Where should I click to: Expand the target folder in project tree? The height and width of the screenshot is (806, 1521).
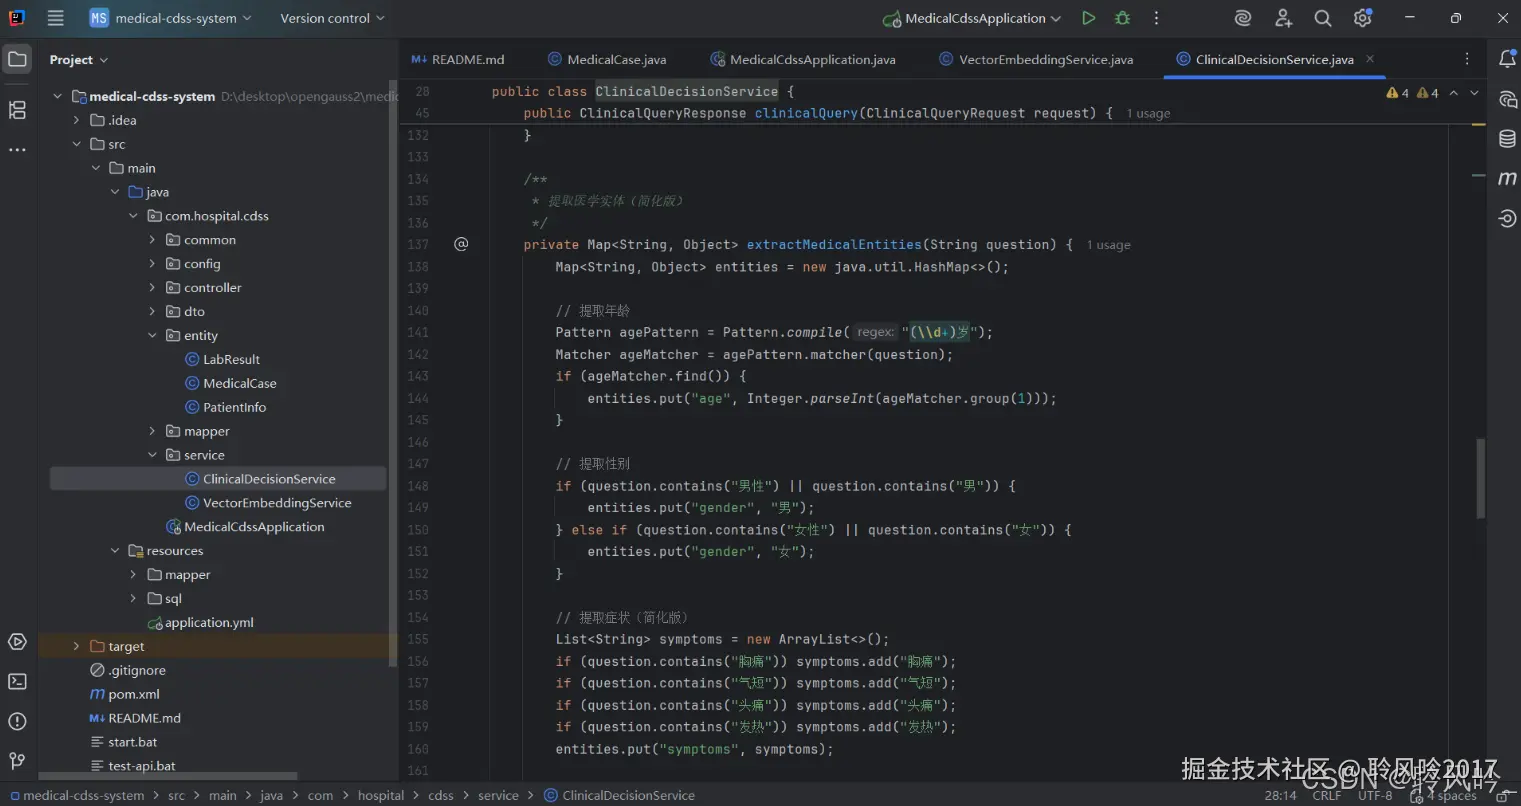click(76, 647)
